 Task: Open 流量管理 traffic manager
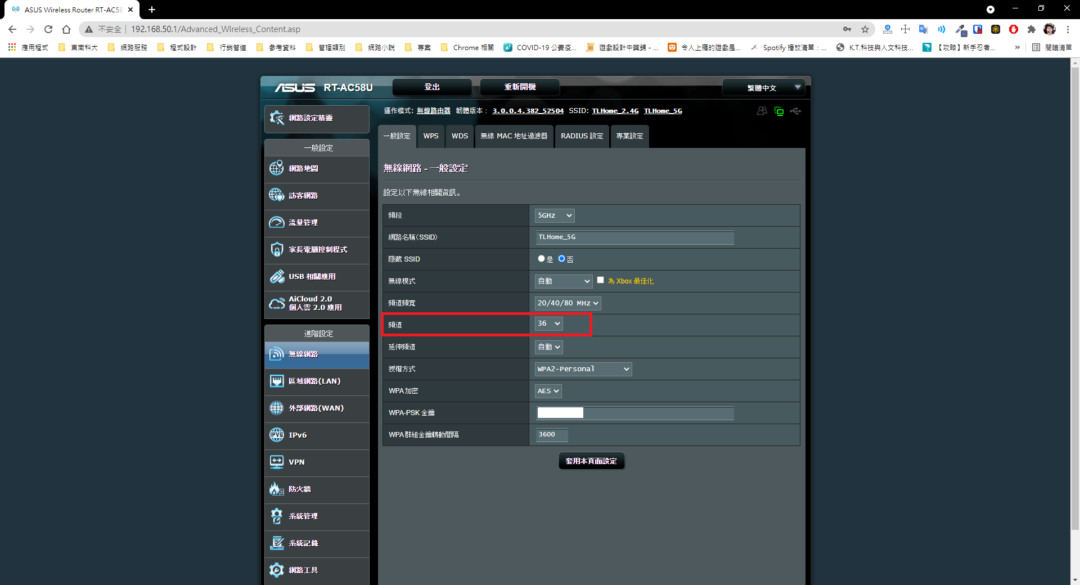coord(317,223)
